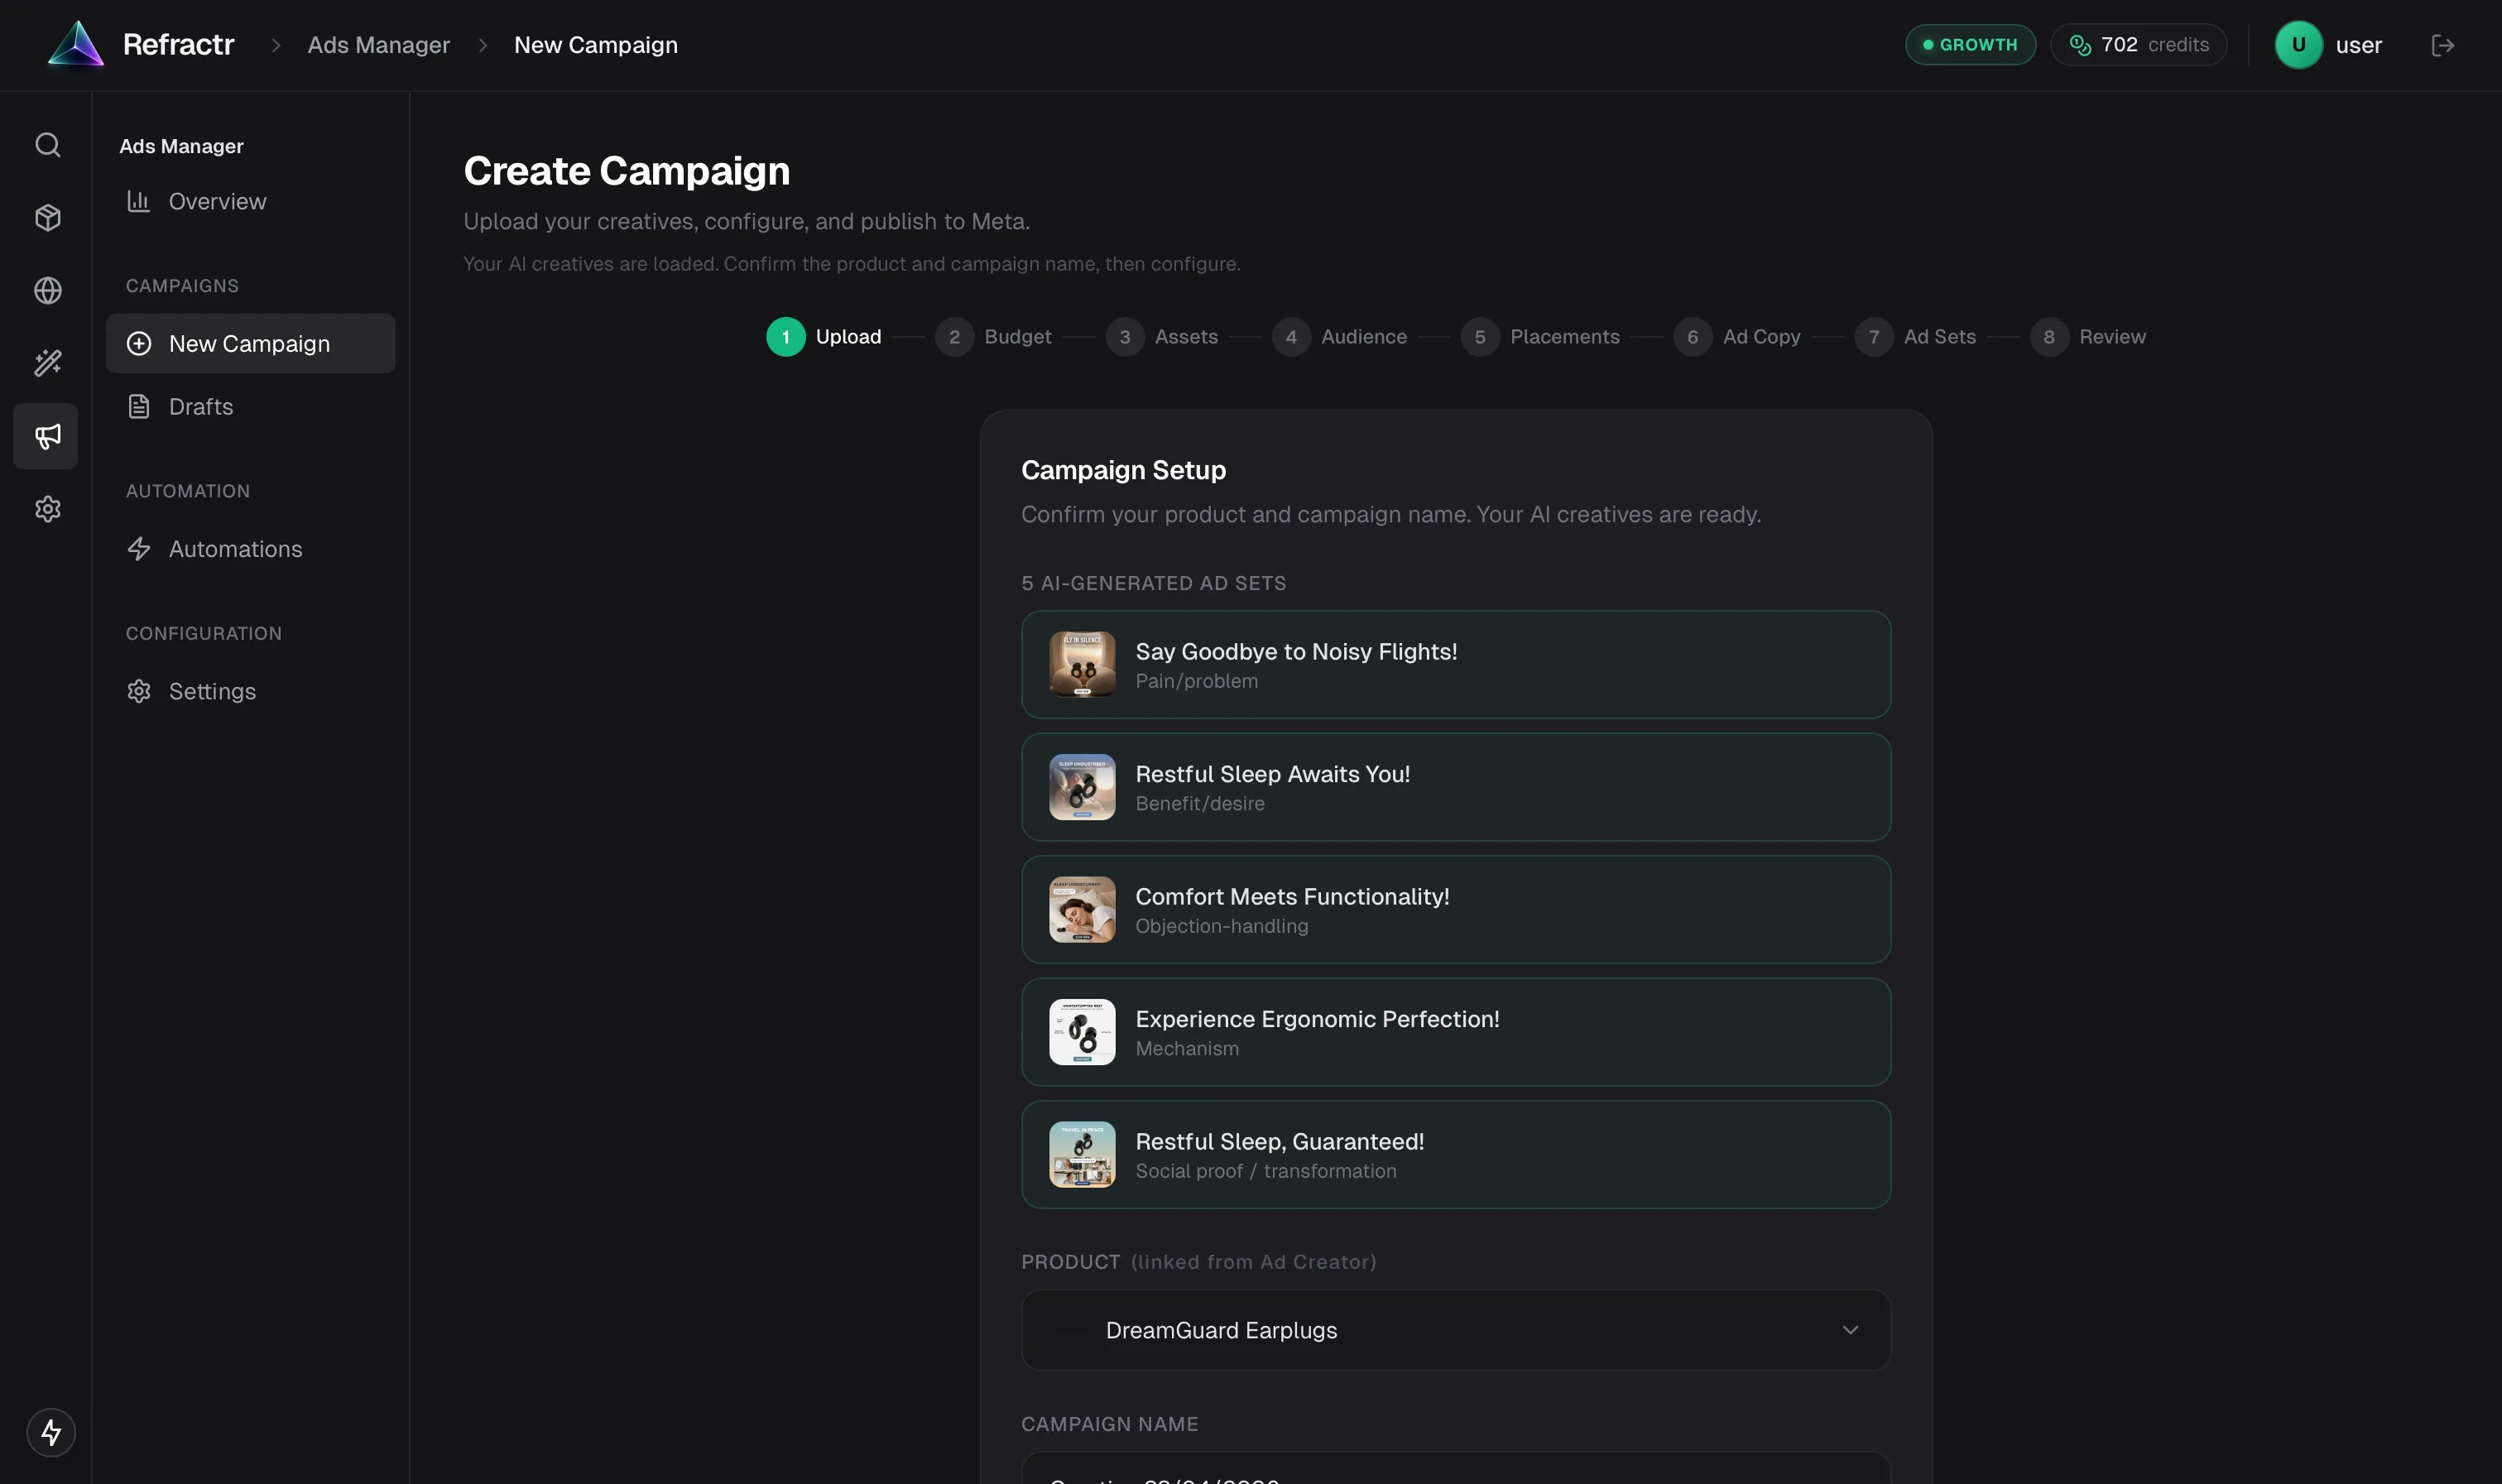Select 'Restful Sleep, Guaranteed!' ad set title
The height and width of the screenshot is (1484, 2502).
tap(1280, 1141)
